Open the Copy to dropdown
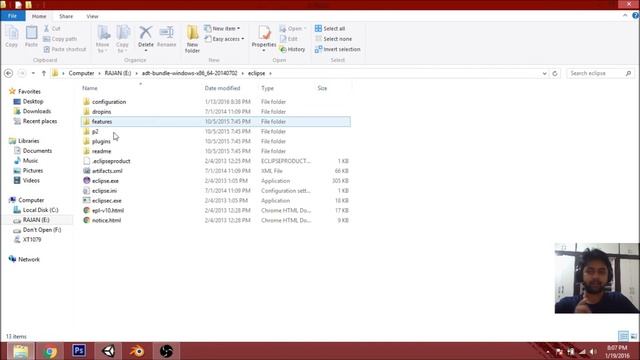Screen dimensions: 640x360 [x=122, y=39]
